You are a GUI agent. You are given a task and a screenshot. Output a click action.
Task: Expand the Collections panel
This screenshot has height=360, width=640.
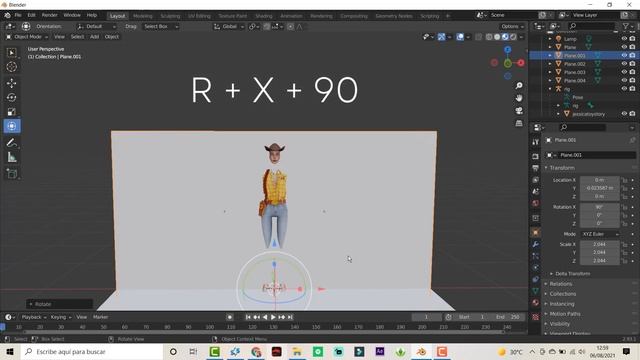tap(563, 294)
